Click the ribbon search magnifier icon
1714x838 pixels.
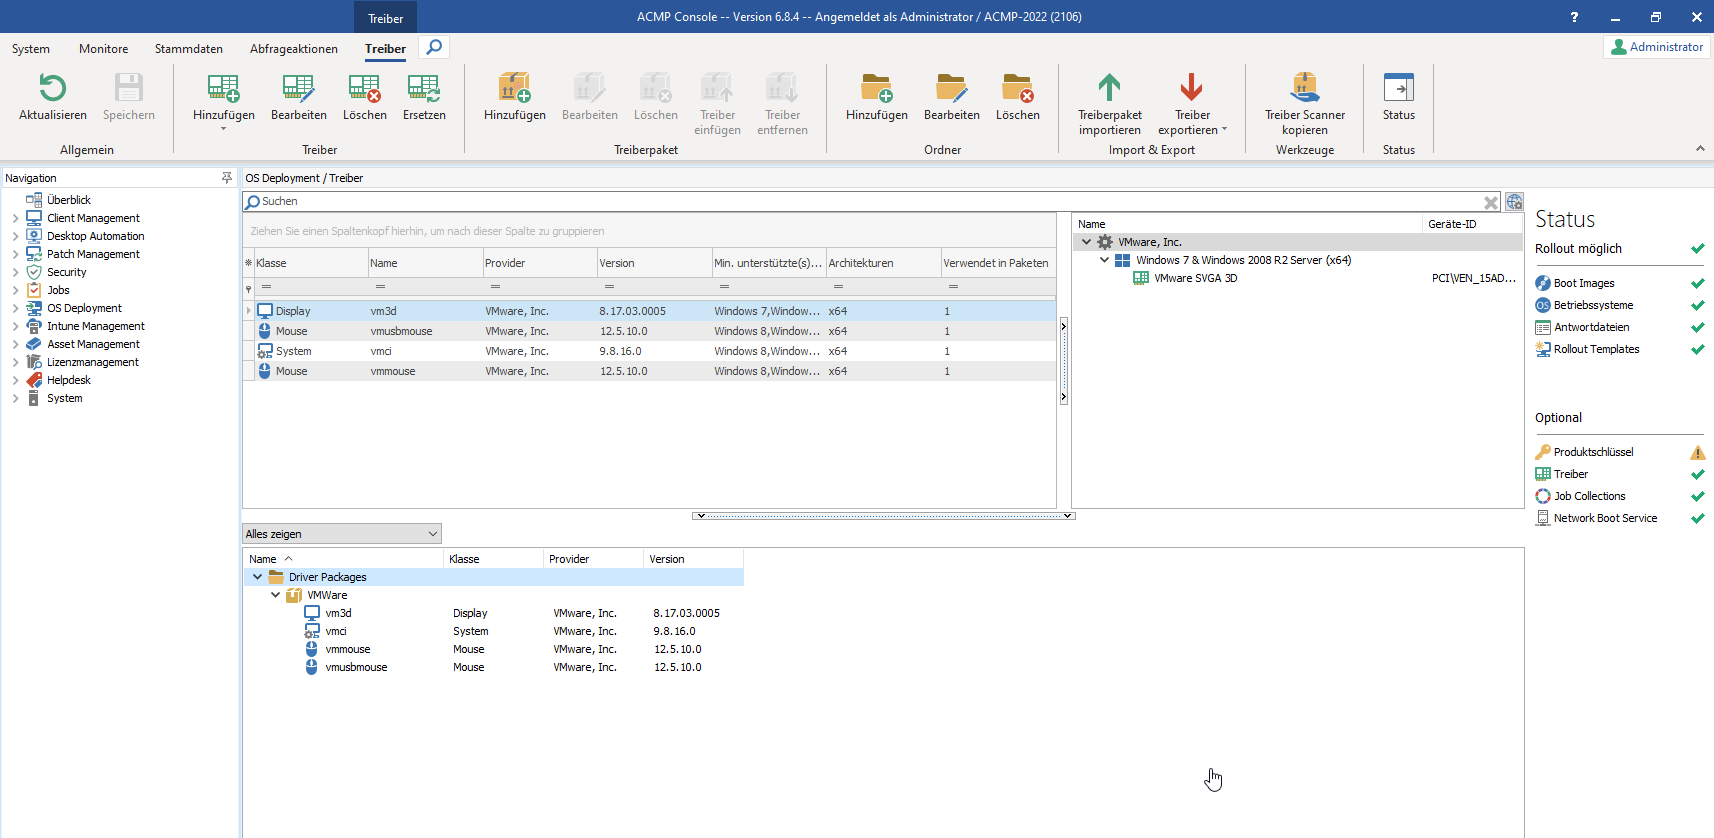434,47
